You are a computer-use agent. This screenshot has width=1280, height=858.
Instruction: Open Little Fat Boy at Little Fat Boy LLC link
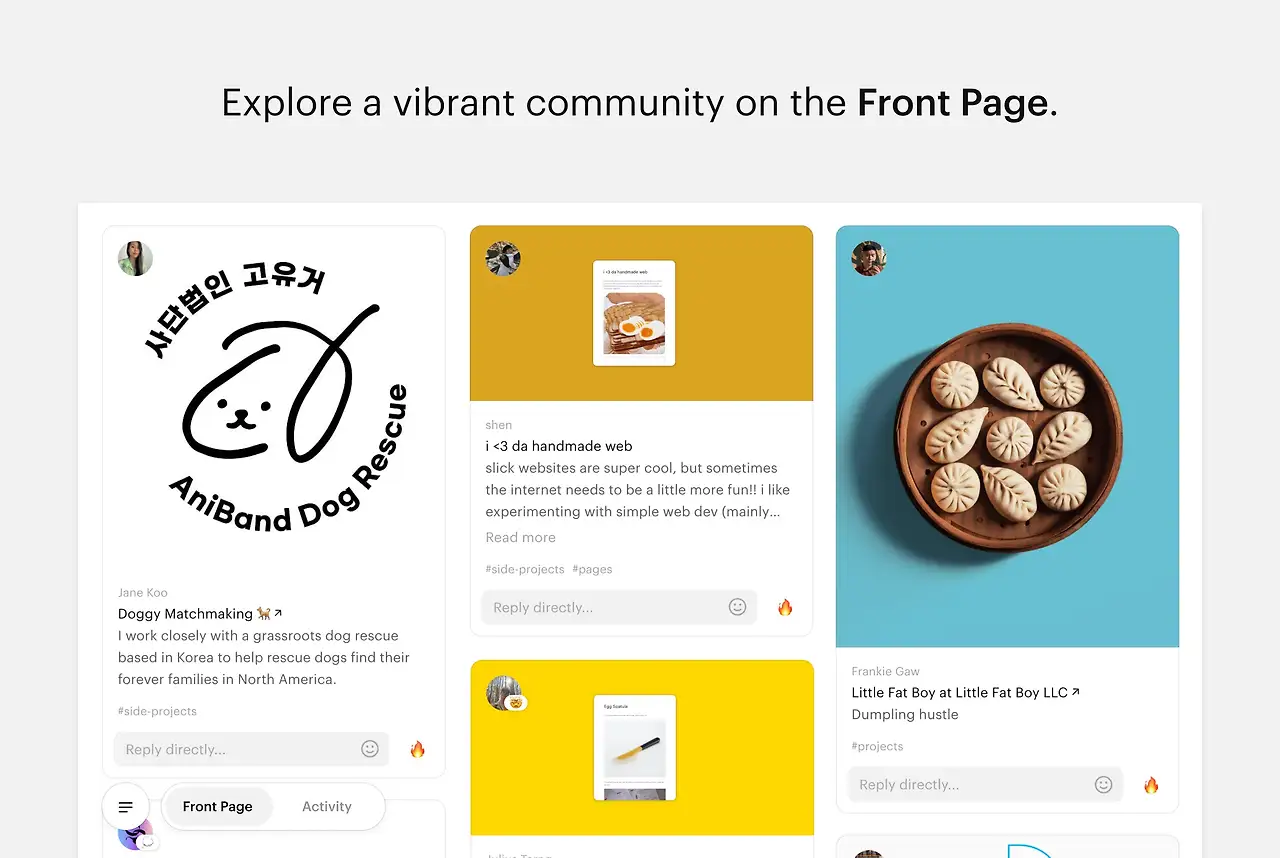(966, 692)
